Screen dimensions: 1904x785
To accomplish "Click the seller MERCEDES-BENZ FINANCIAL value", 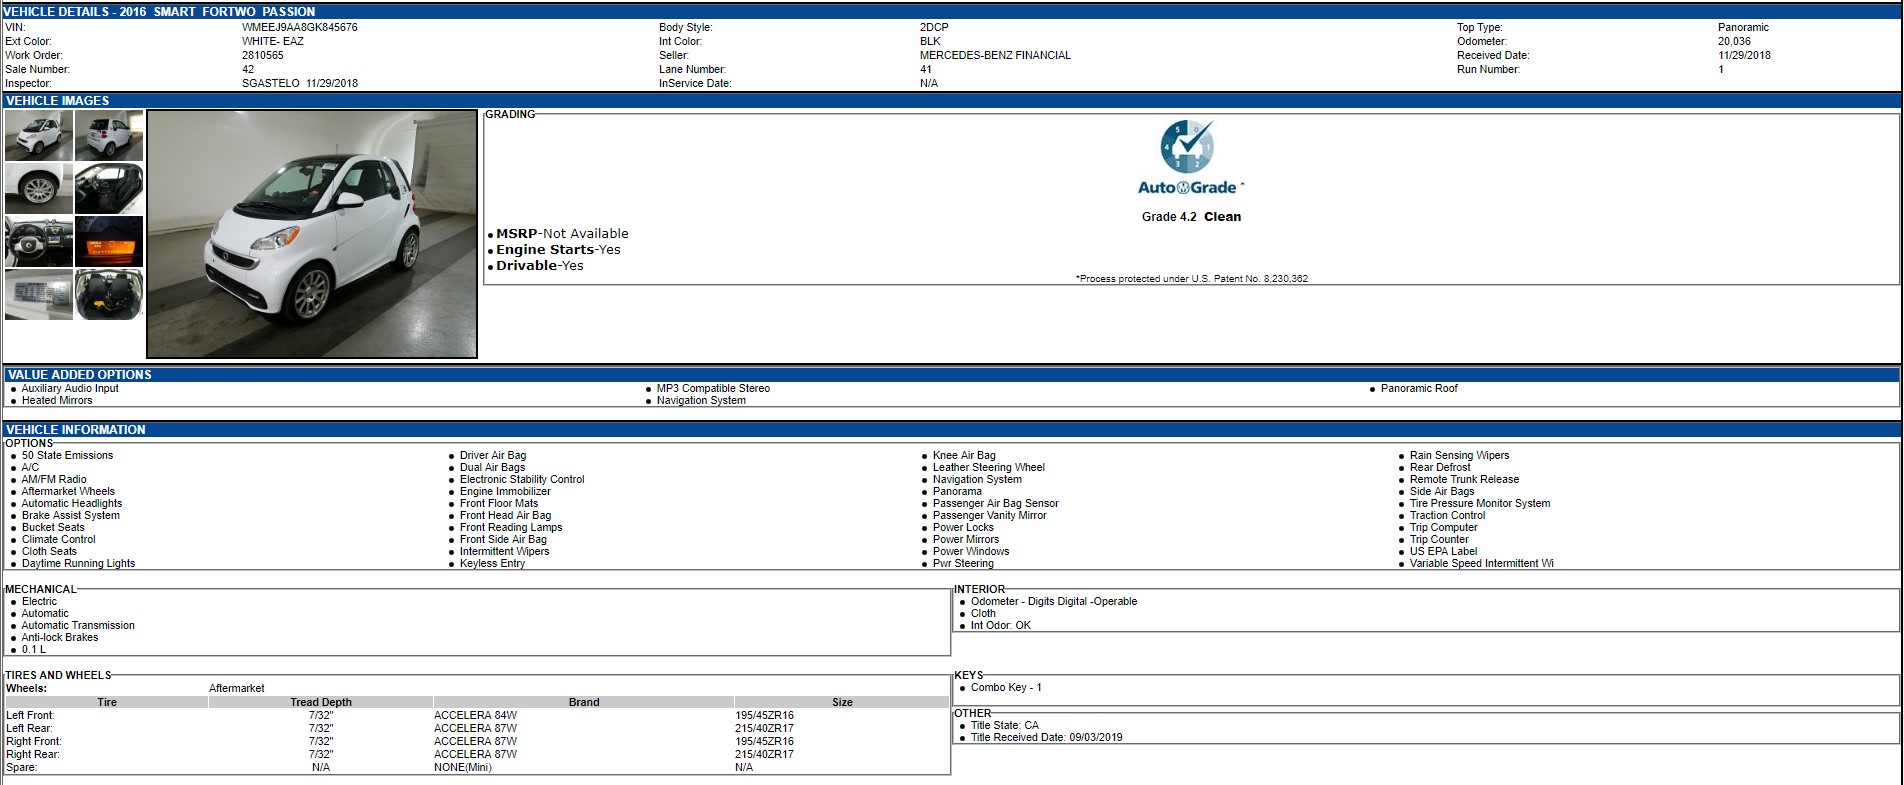I will click(x=995, y=55).
